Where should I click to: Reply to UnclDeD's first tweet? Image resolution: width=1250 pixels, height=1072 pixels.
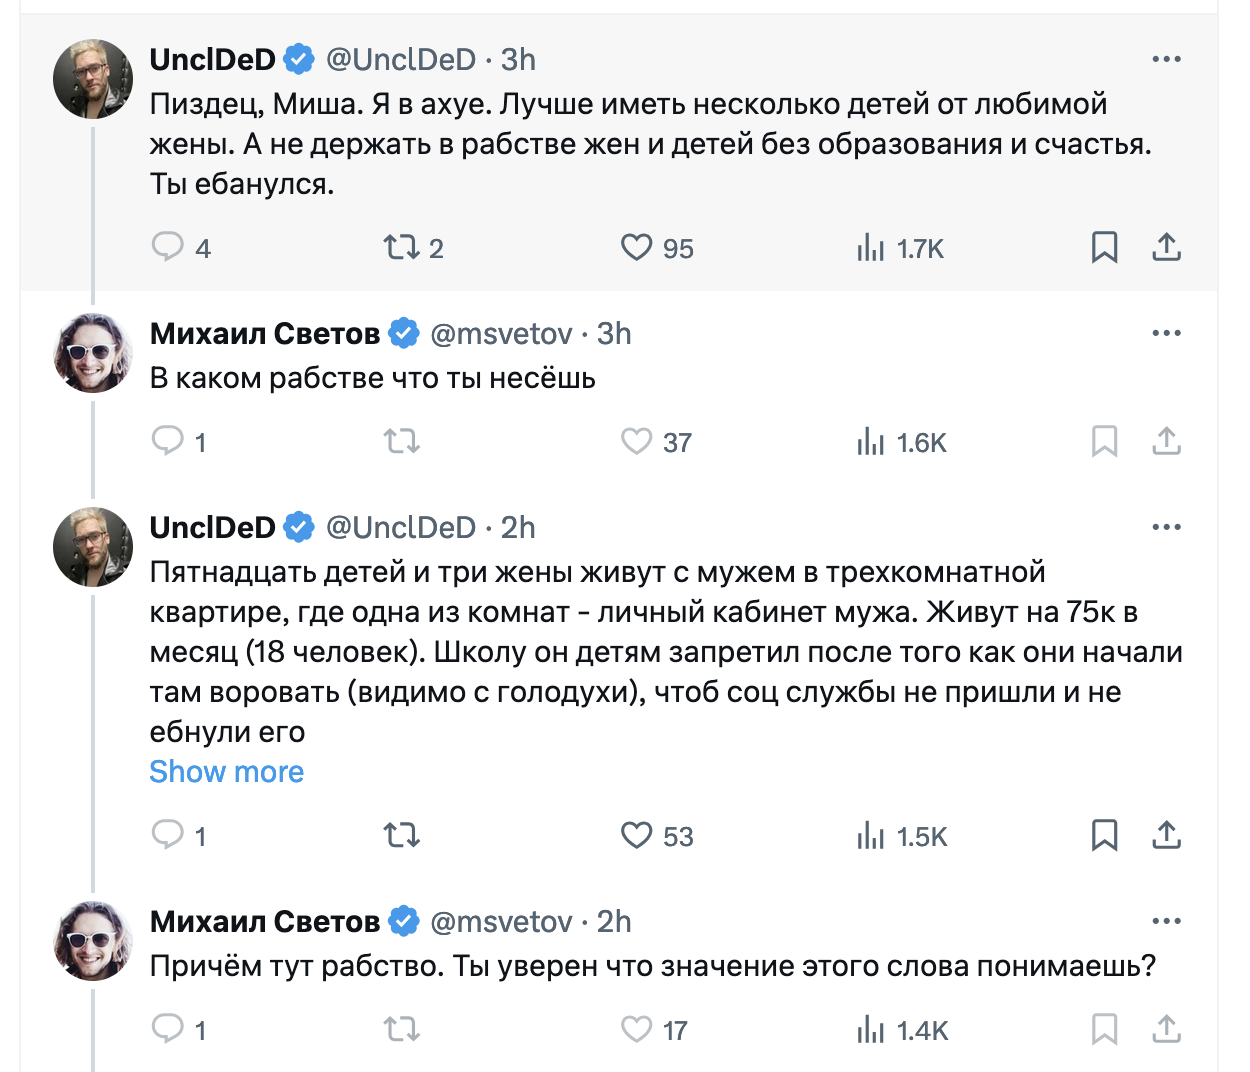168,247
